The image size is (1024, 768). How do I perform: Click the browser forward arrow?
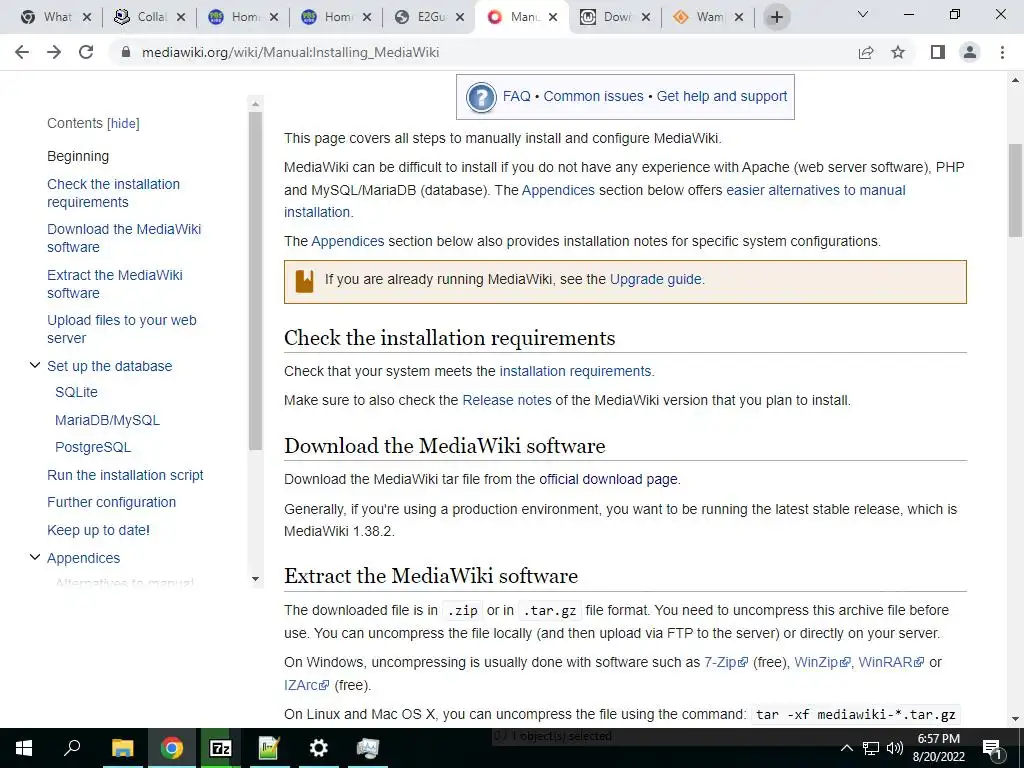[54, 52]
